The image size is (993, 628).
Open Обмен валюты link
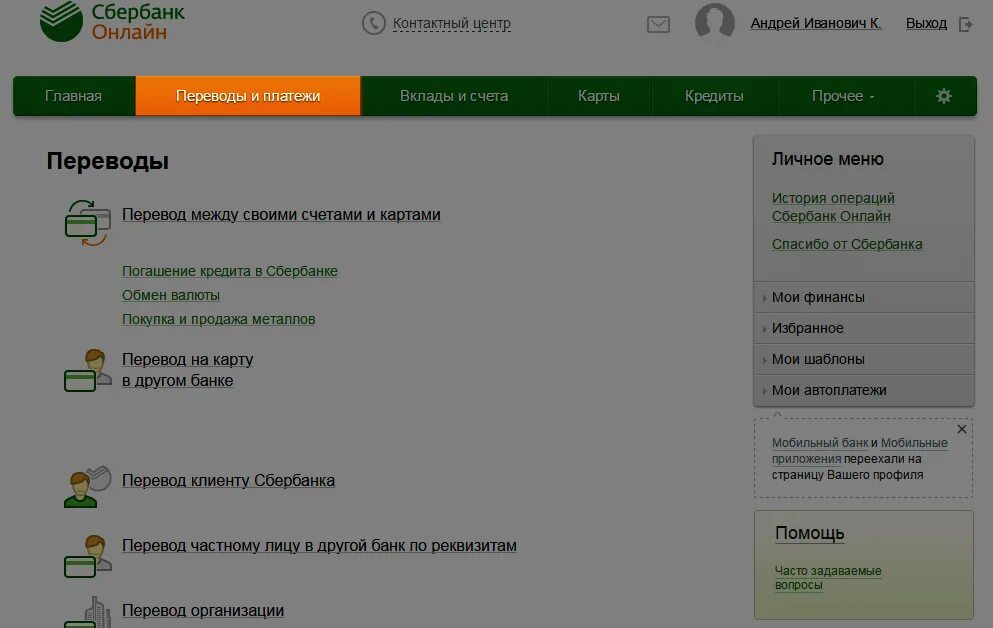170,295
